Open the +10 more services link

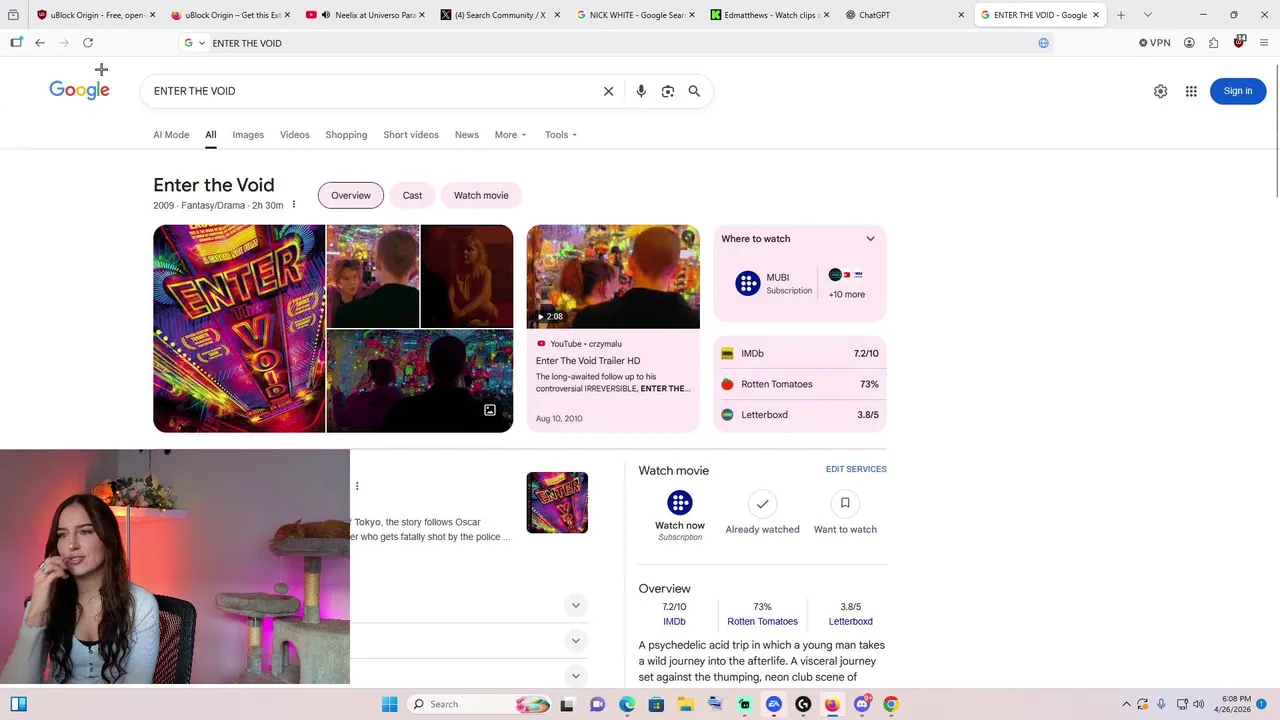847,294
